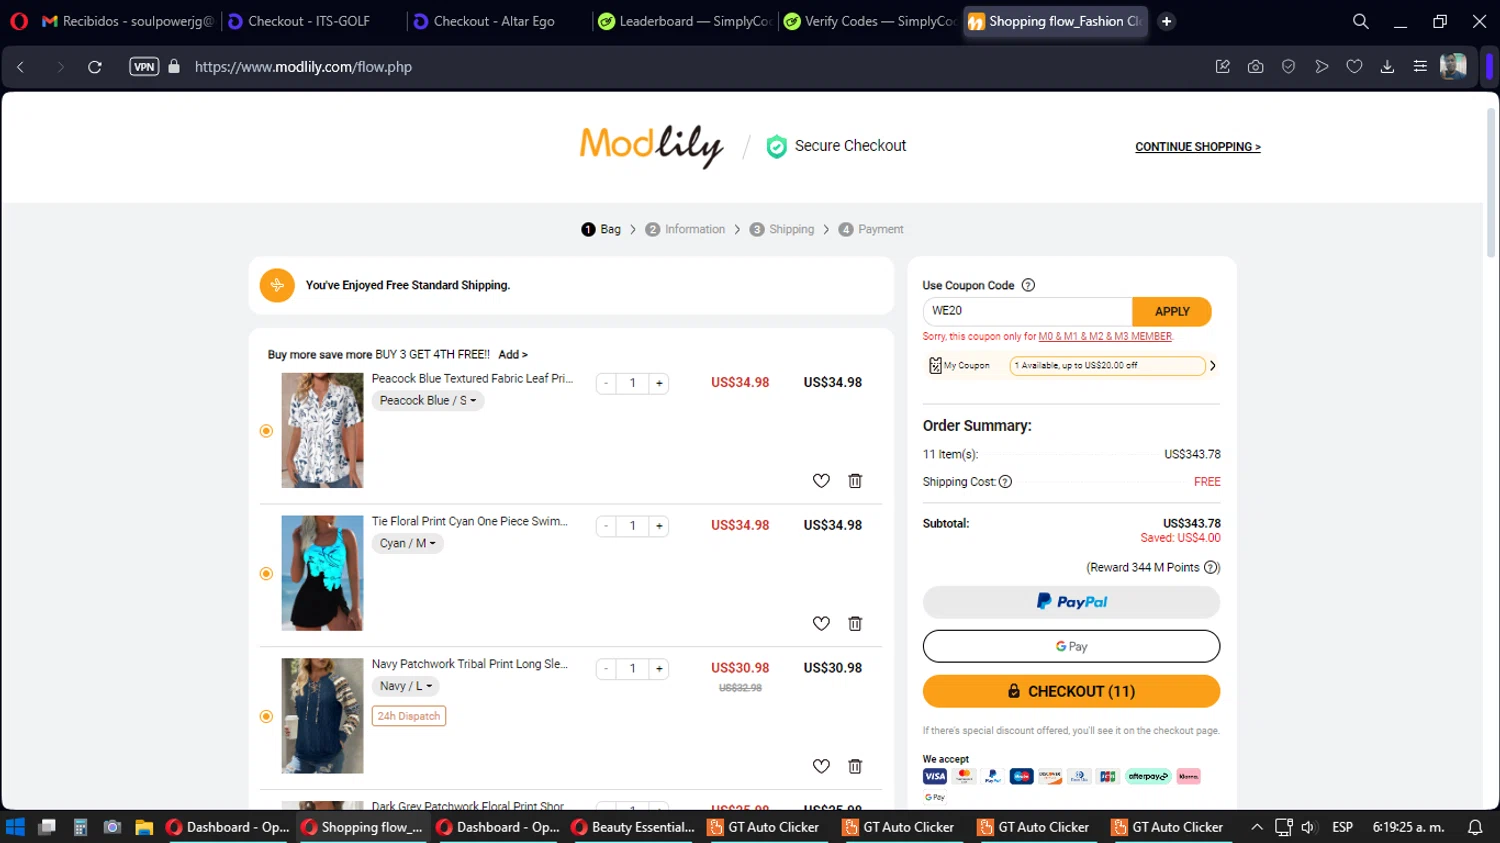
Task: Go to Payment checkout step
Action: point(871,230)
